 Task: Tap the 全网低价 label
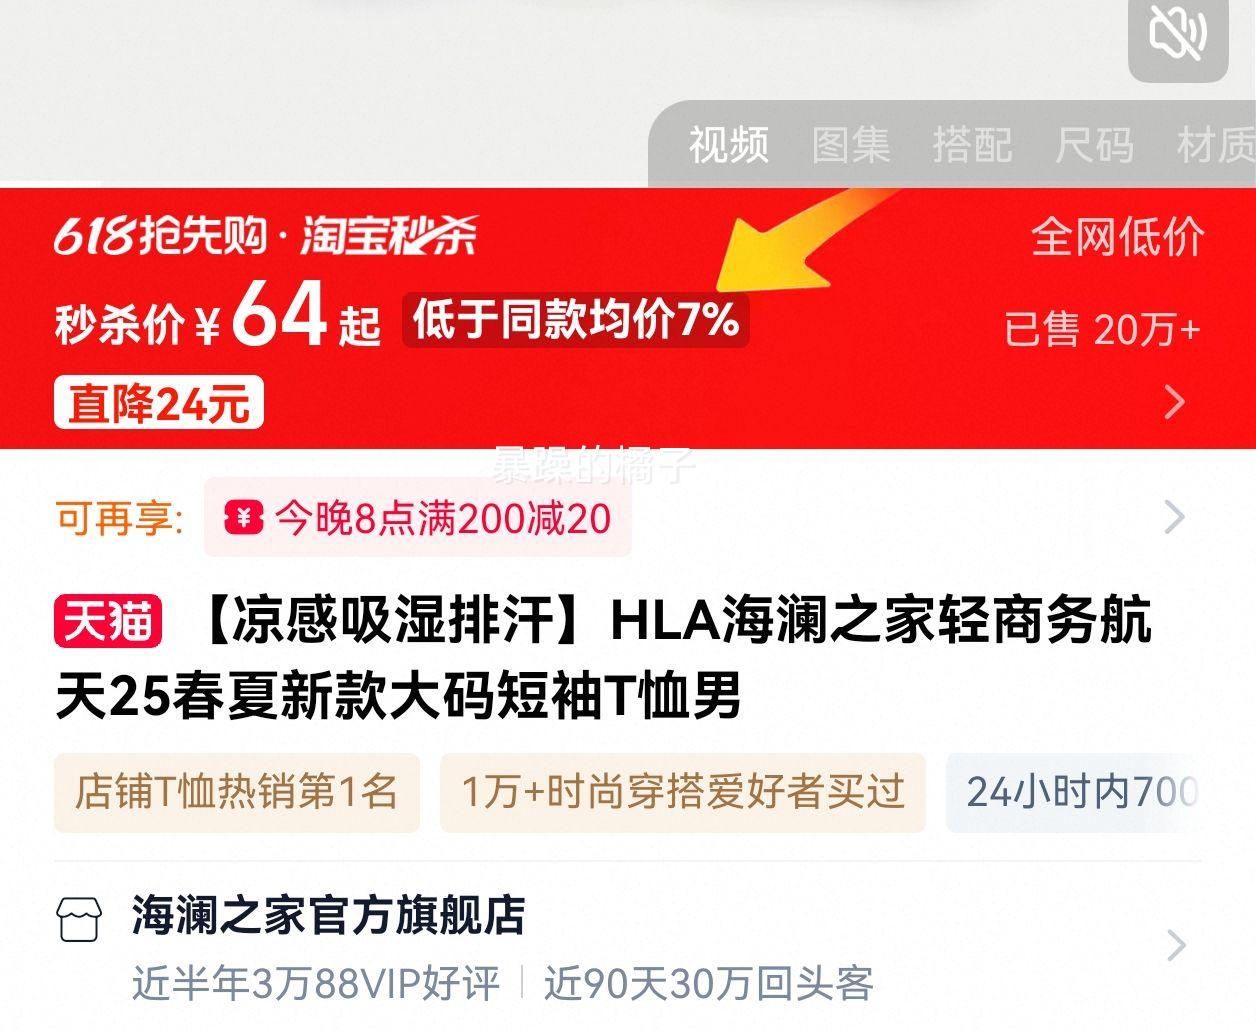tap(1117, 238)
